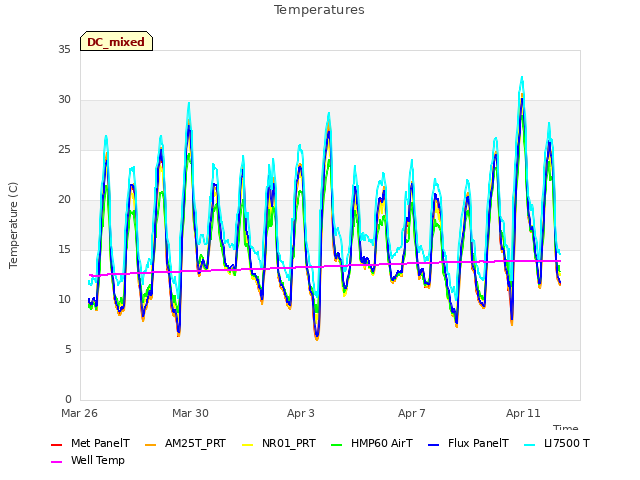Image resolution: width=640 pixels, height=480 pixels.
Task: Click the yellow NR01_PRT color swatch
Action: pos(248,444)
